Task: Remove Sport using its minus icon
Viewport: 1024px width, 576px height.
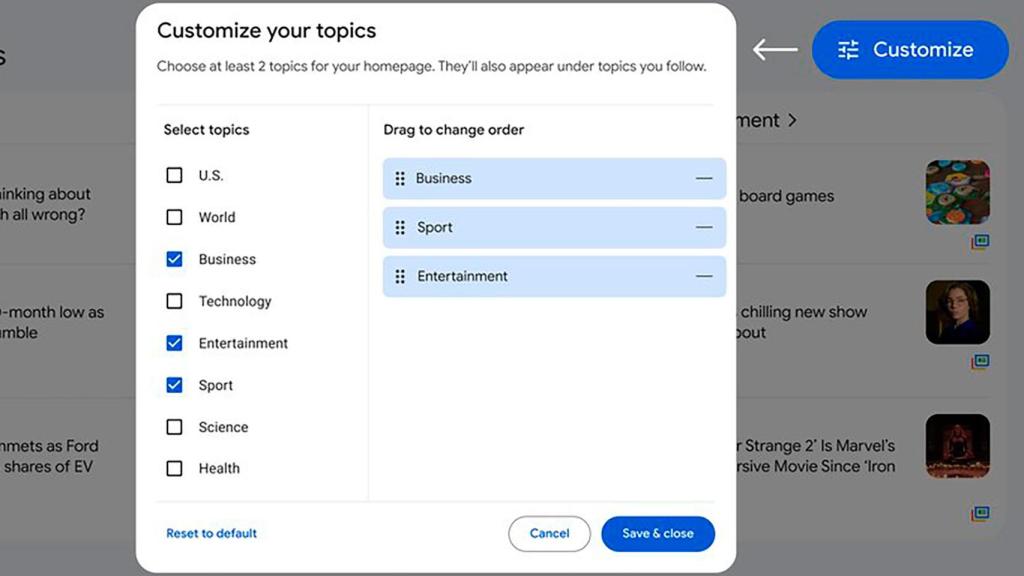Action: (703, 227)
